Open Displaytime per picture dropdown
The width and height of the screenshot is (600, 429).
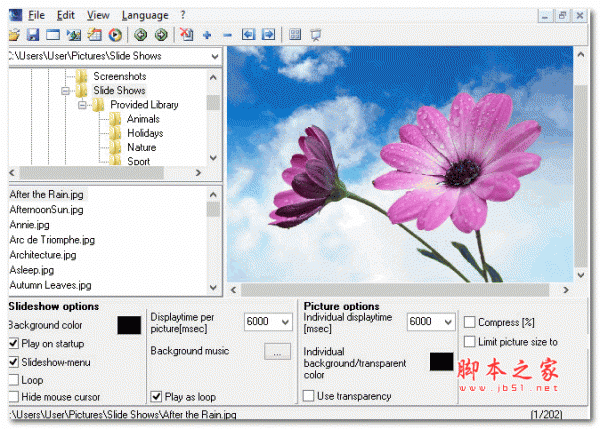285,322
